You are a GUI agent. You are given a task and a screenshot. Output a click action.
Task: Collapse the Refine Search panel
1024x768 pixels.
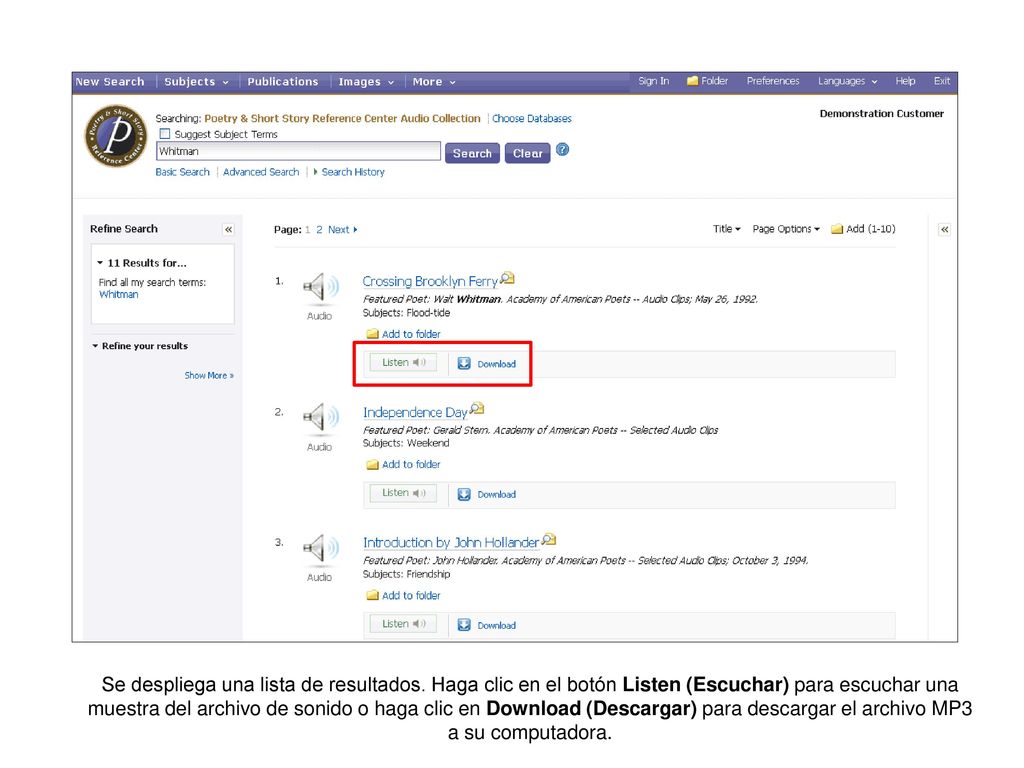228,229
